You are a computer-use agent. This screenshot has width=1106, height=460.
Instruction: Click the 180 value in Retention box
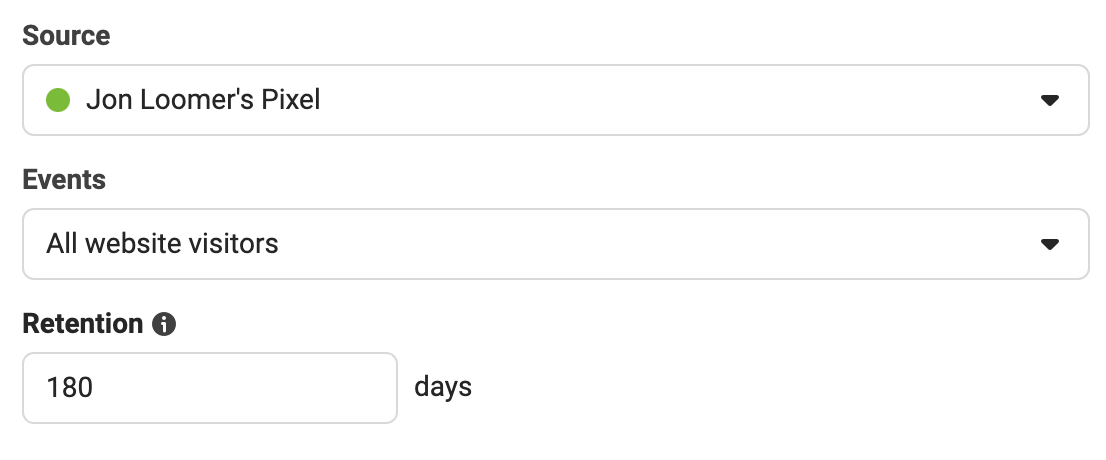[69, 388]
